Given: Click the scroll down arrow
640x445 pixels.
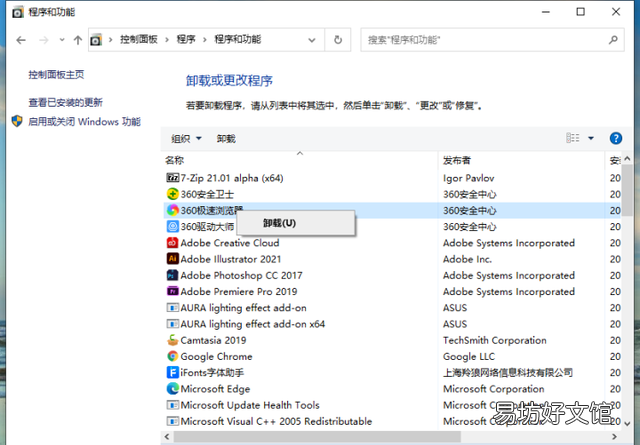Looking at the screenshot, I should coord(627,424).
